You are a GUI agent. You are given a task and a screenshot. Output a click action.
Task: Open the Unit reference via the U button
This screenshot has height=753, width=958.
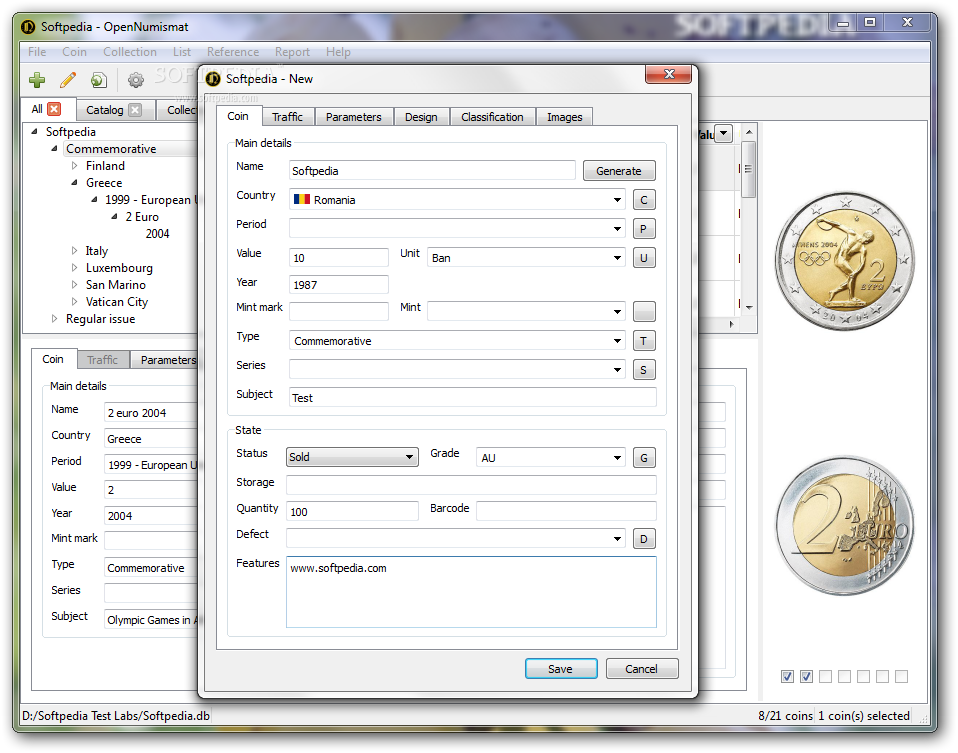(643, 258)
